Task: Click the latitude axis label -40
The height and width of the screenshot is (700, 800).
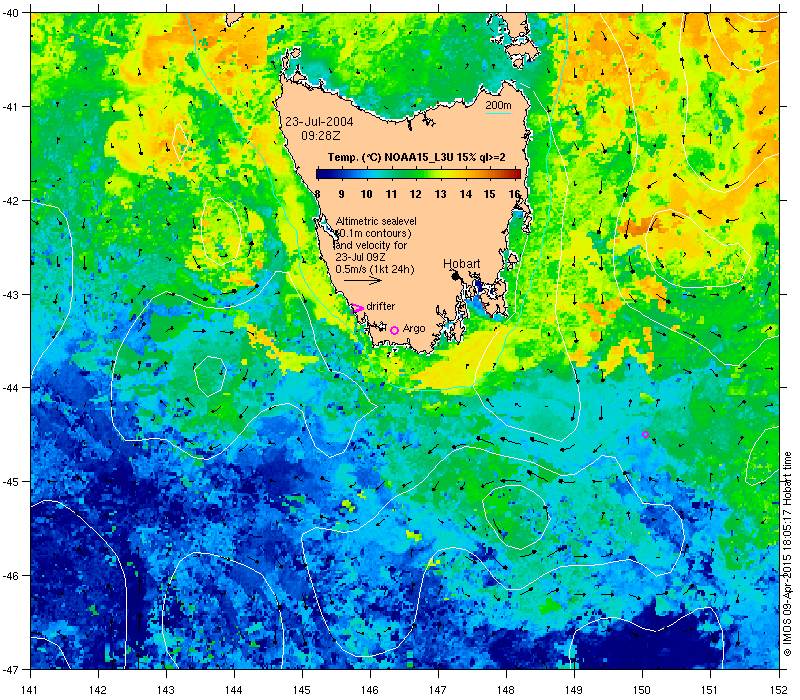Action: point(10,13)
